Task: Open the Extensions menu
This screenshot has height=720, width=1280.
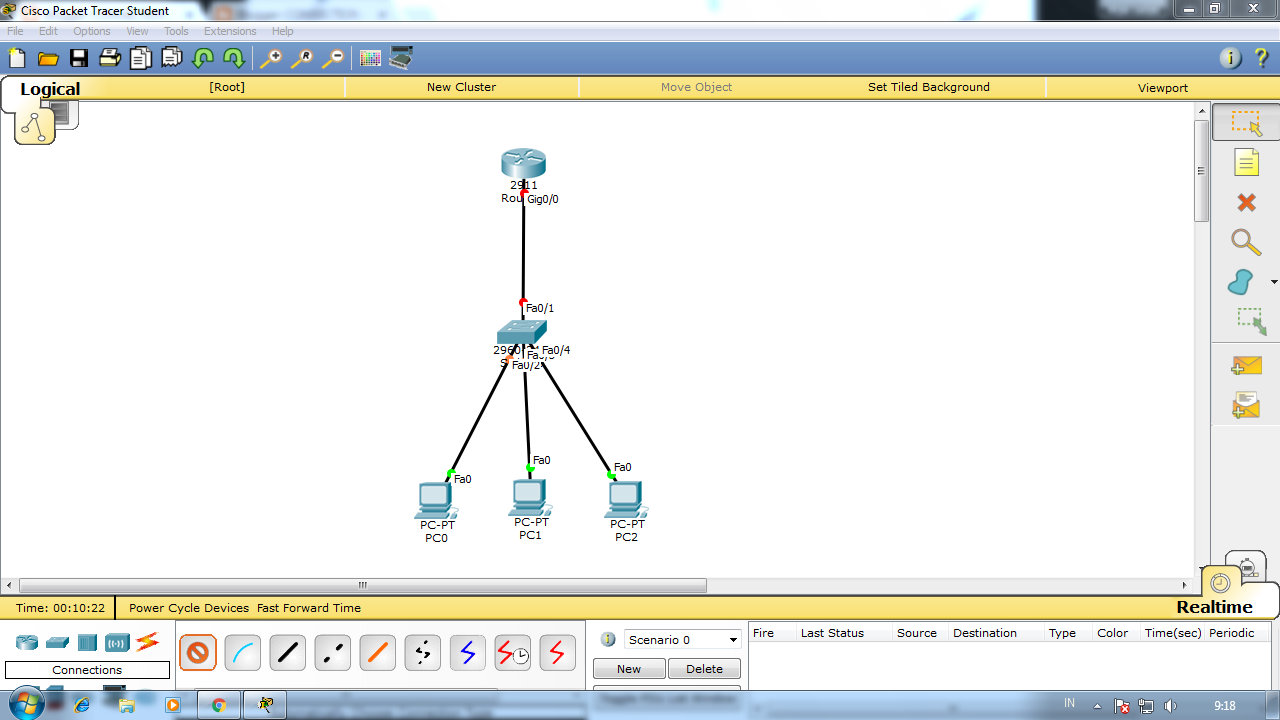Action: coord(230,31)
